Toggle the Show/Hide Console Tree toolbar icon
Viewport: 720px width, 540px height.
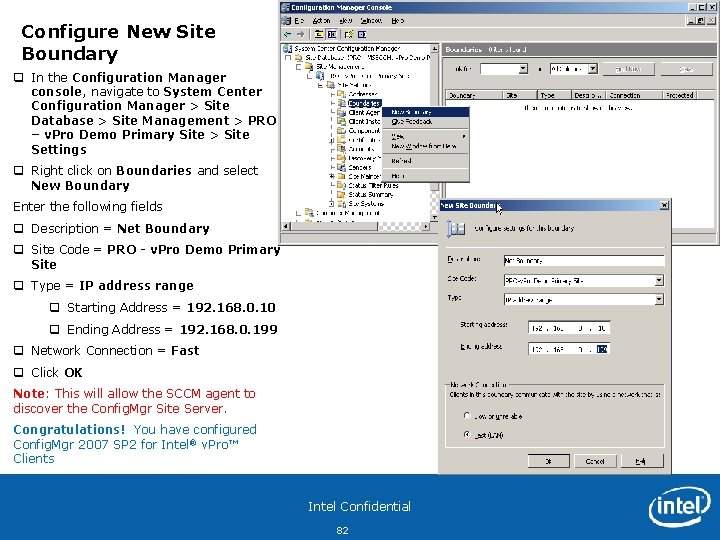[x=332, y=34]
